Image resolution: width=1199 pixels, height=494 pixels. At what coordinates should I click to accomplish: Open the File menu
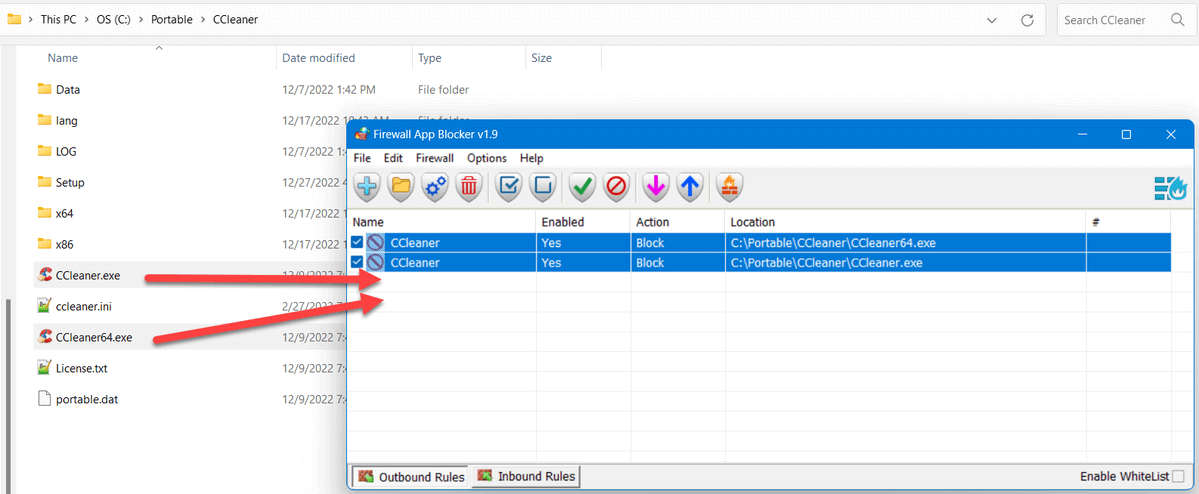click(362, 158)
